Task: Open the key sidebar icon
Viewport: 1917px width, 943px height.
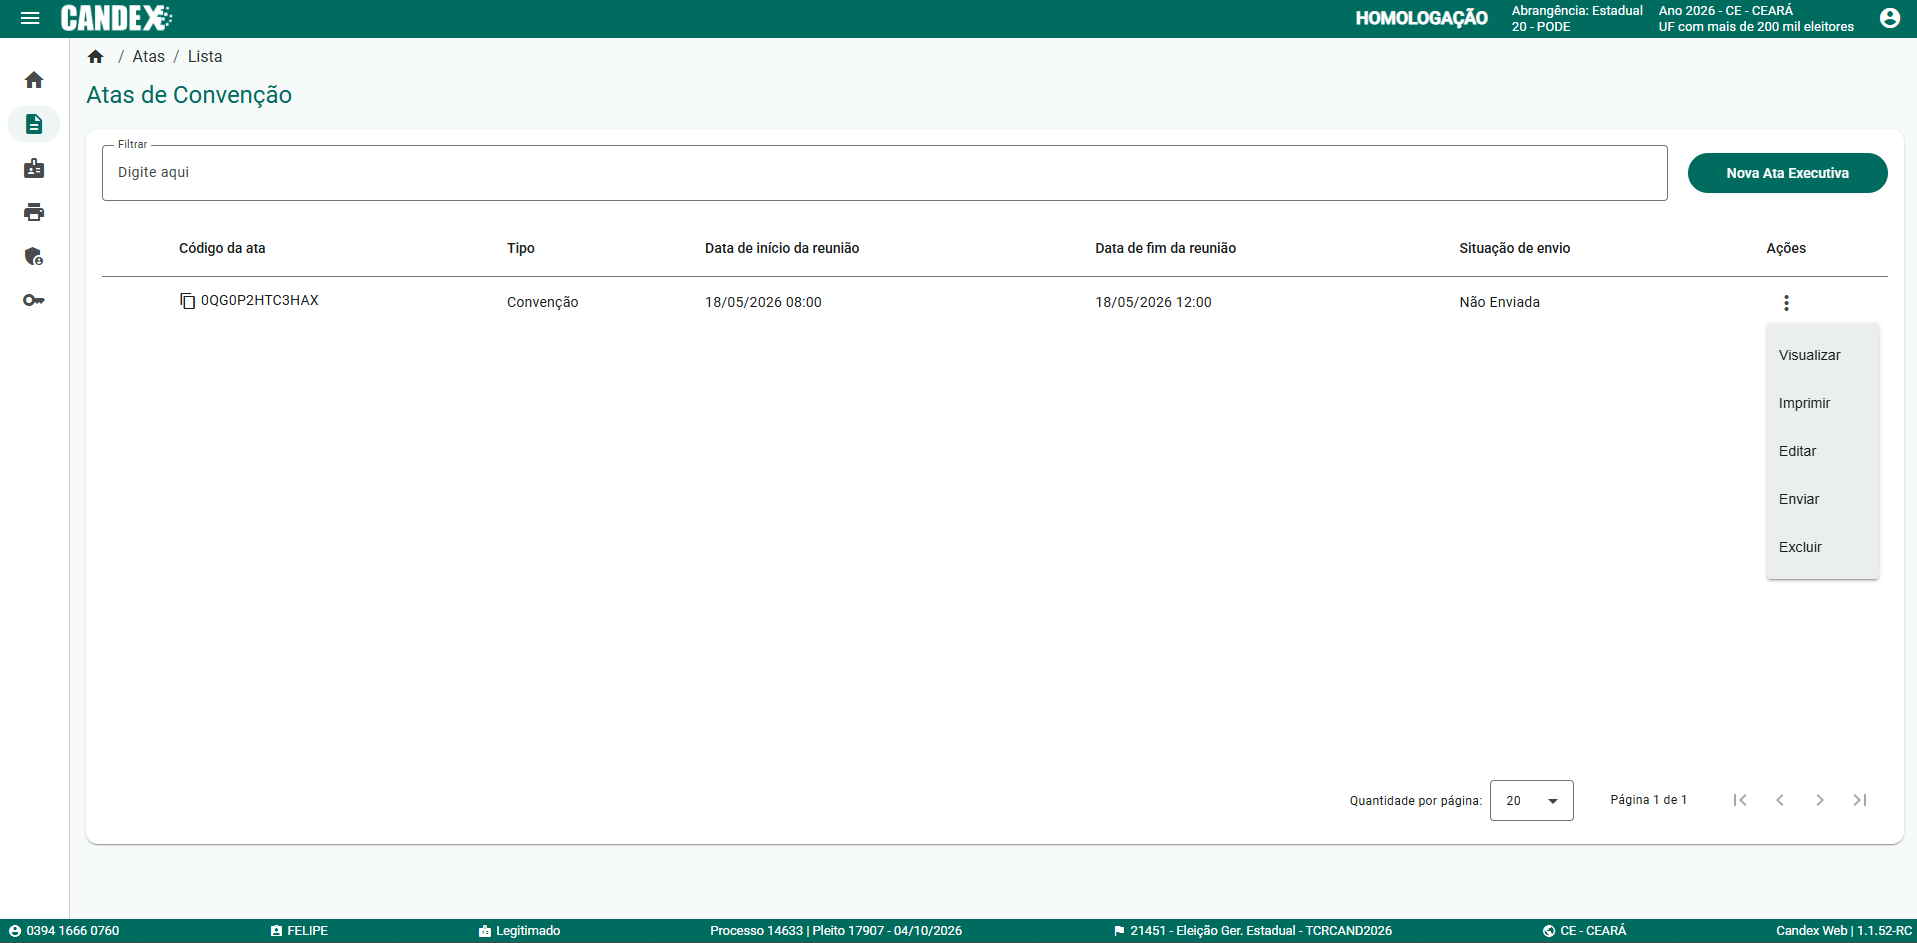Action: (x=34, y=300)
